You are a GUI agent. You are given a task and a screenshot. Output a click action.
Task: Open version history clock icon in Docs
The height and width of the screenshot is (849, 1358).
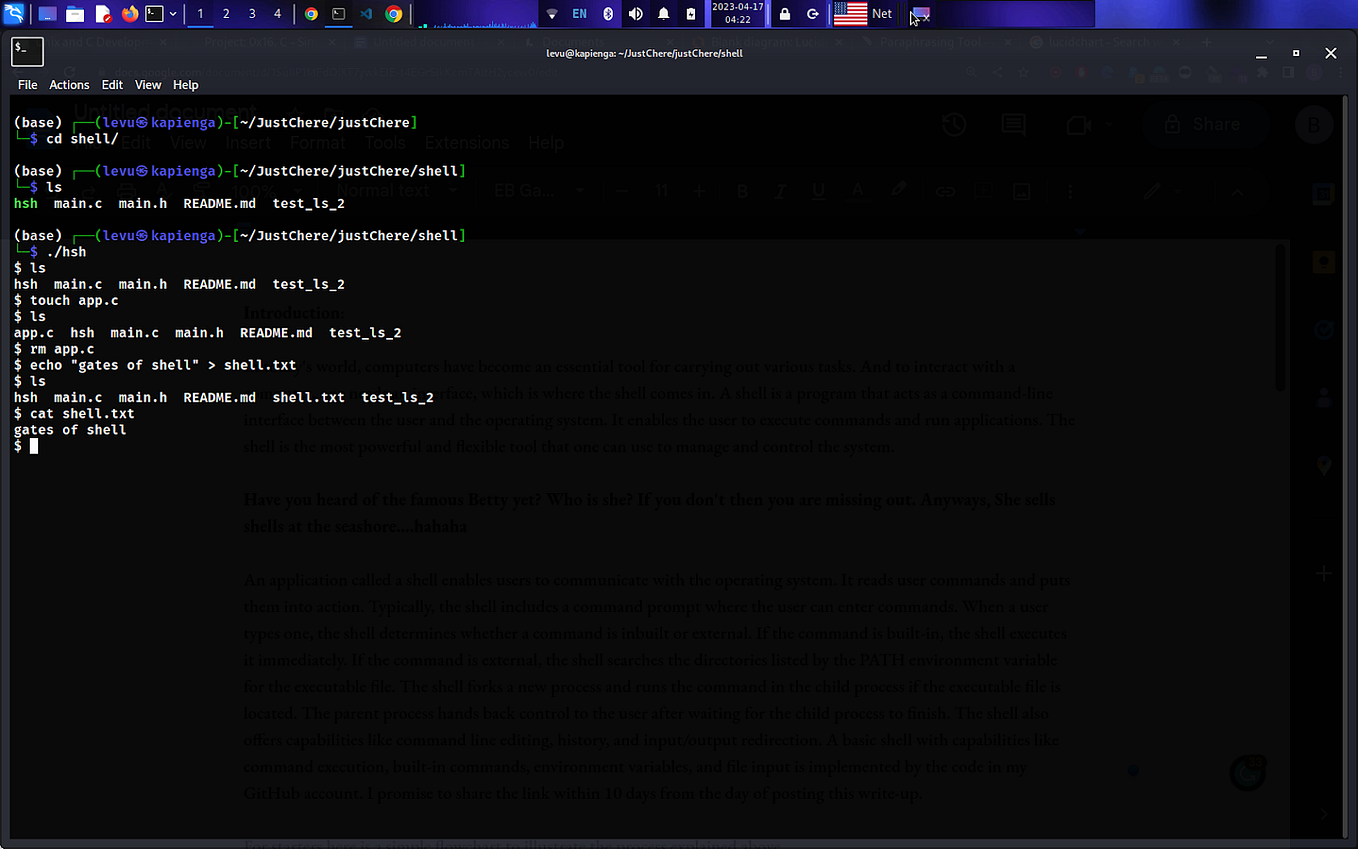pyautogui.click(x=953, y=124)
